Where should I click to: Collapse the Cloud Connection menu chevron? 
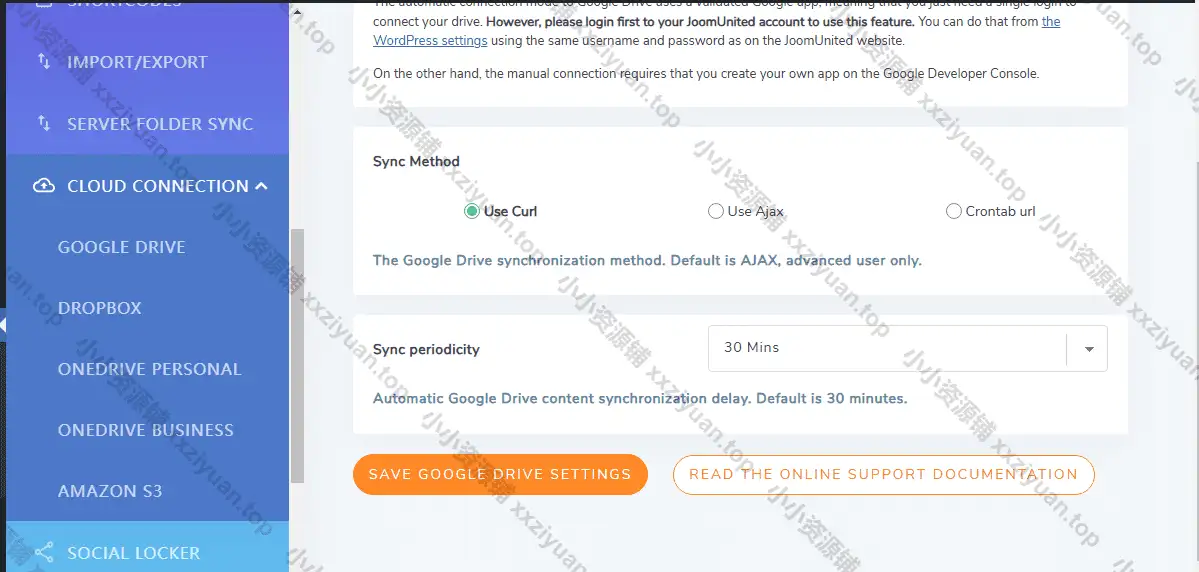pyautogui.click(x=262, y=186)
